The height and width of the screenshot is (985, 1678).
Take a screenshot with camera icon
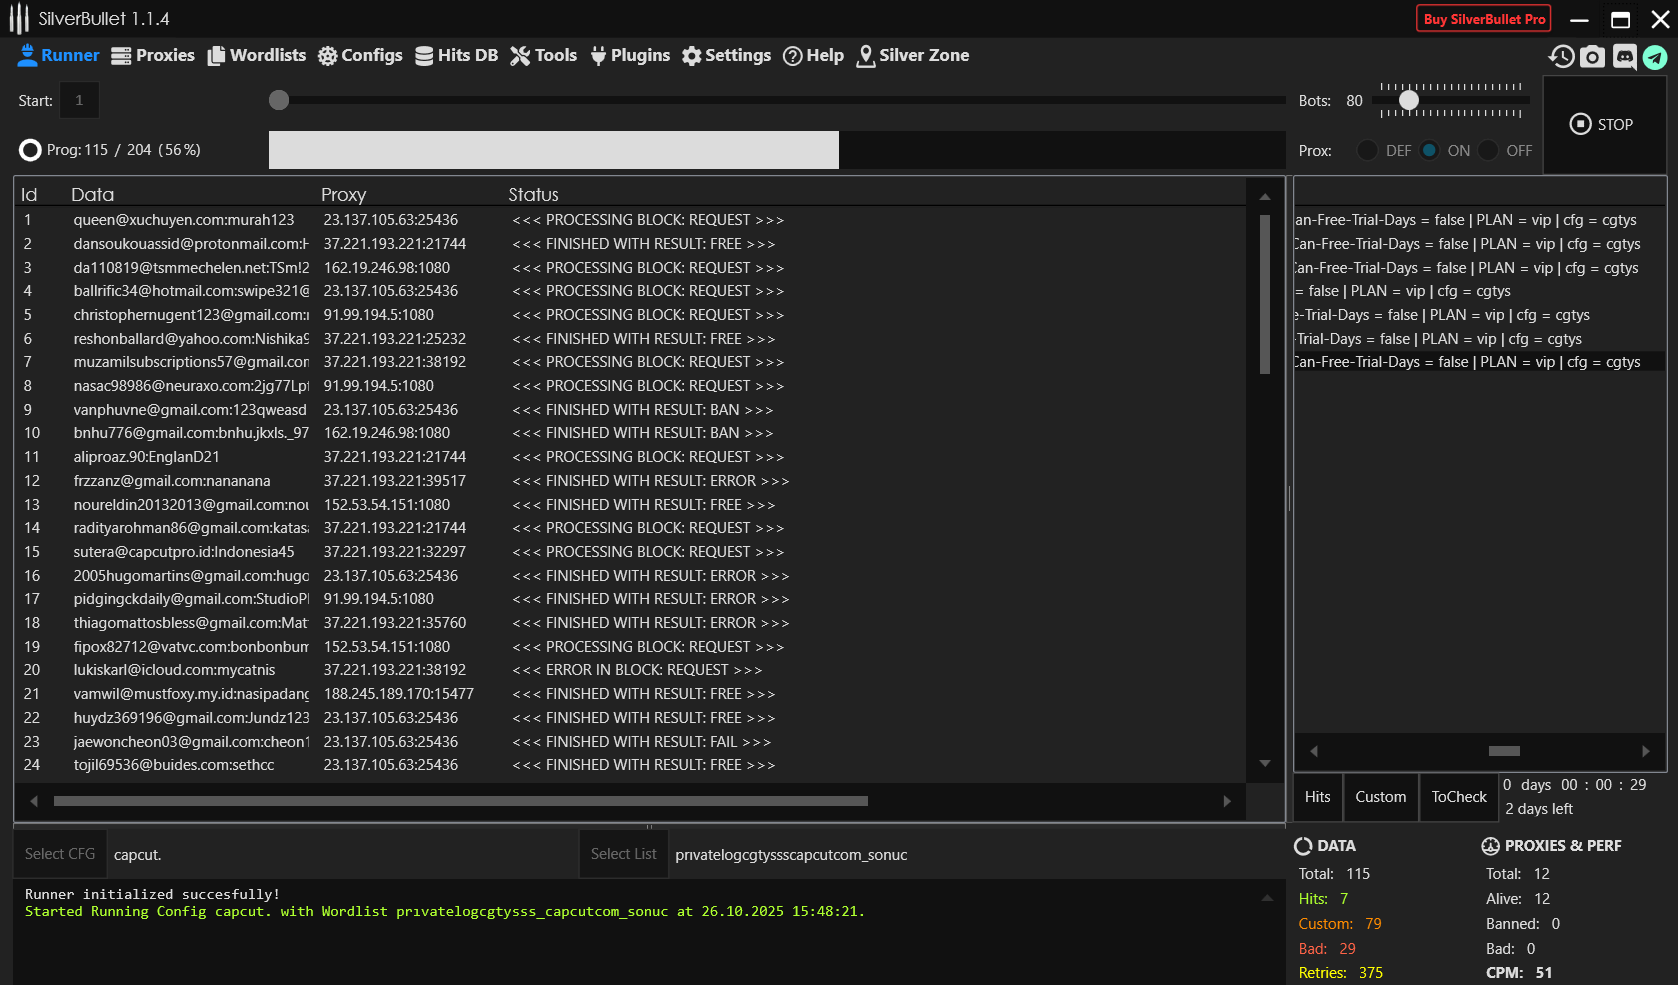pyautogui.click(x=1593, y=57)
